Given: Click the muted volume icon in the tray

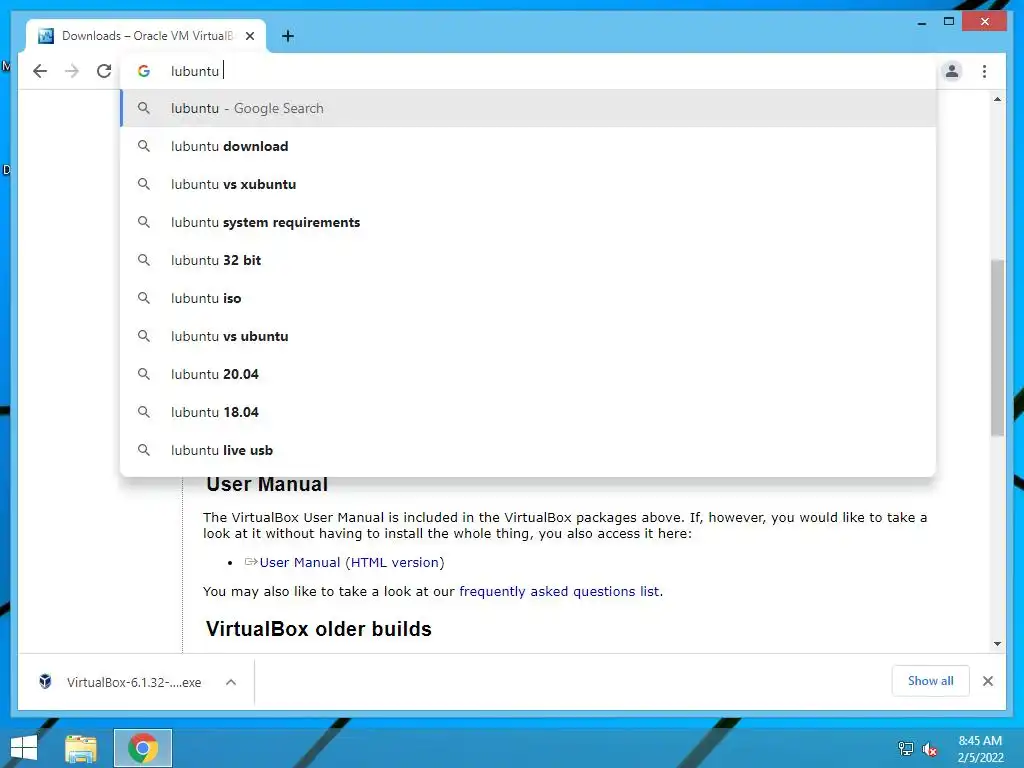Looking at the screenshot, I should pos(929,749).
